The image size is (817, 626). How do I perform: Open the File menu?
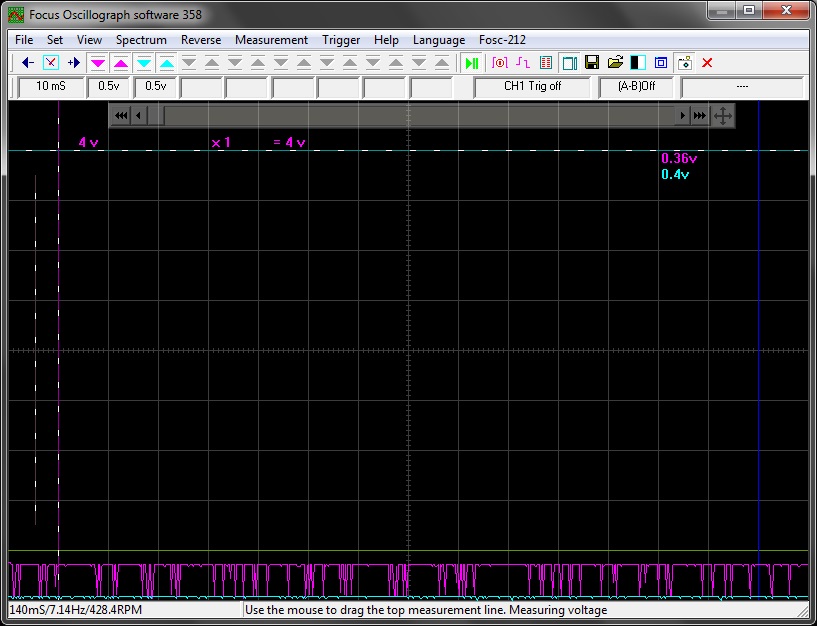click(24, 40)
